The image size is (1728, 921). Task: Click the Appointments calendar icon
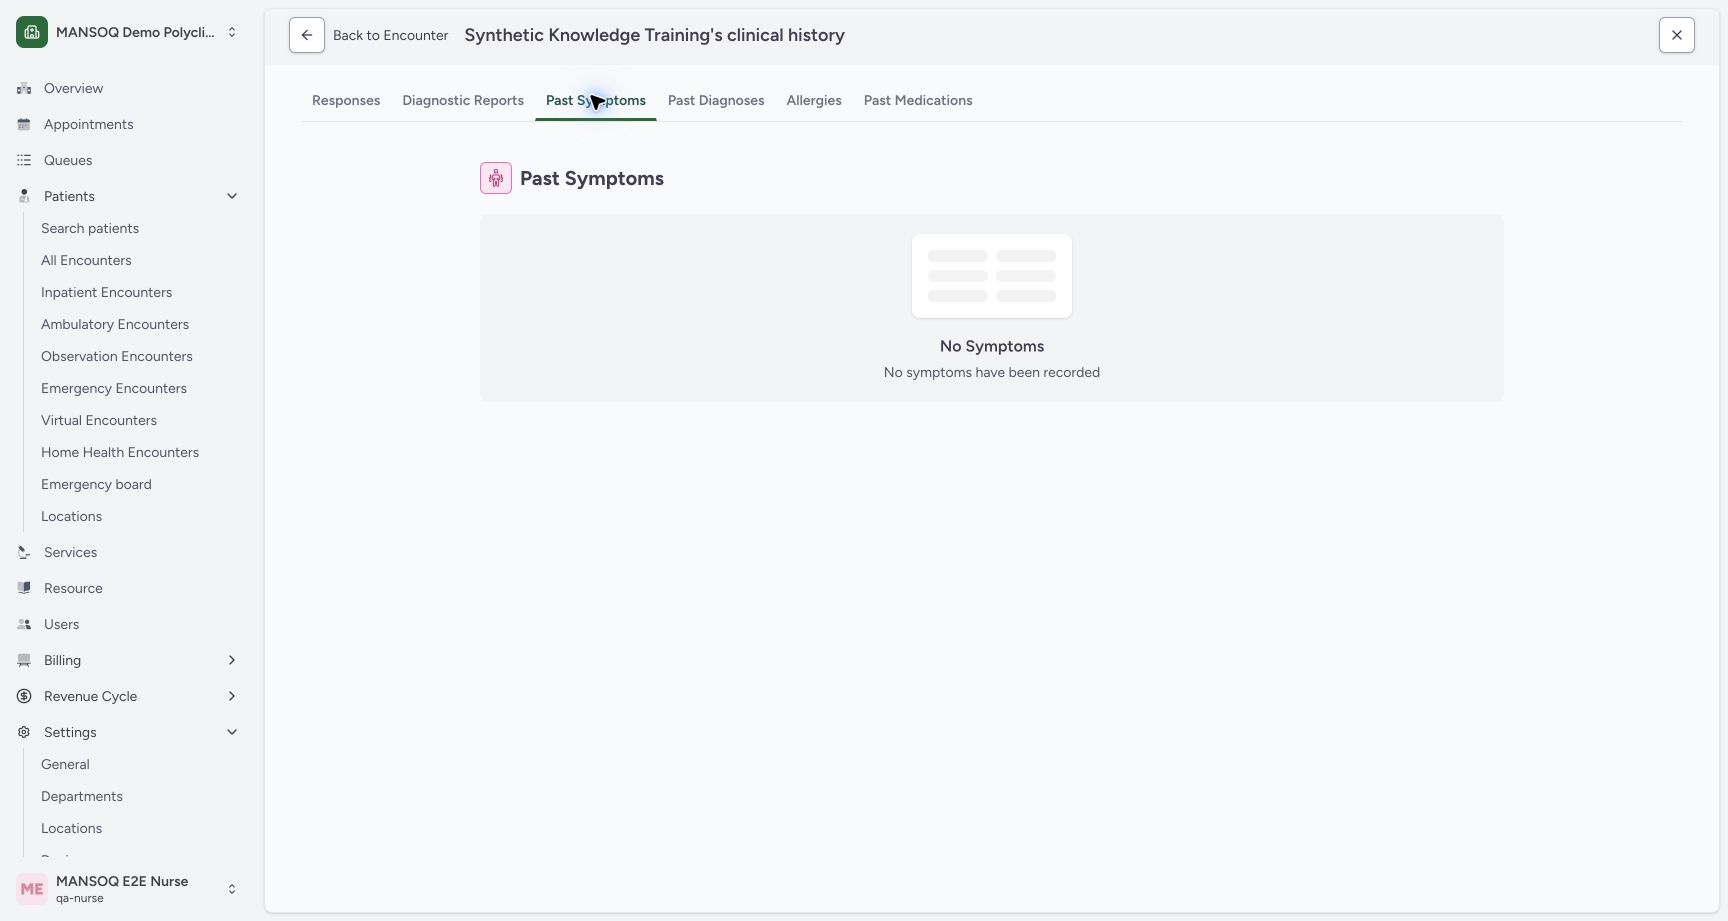tap(24, 124)
